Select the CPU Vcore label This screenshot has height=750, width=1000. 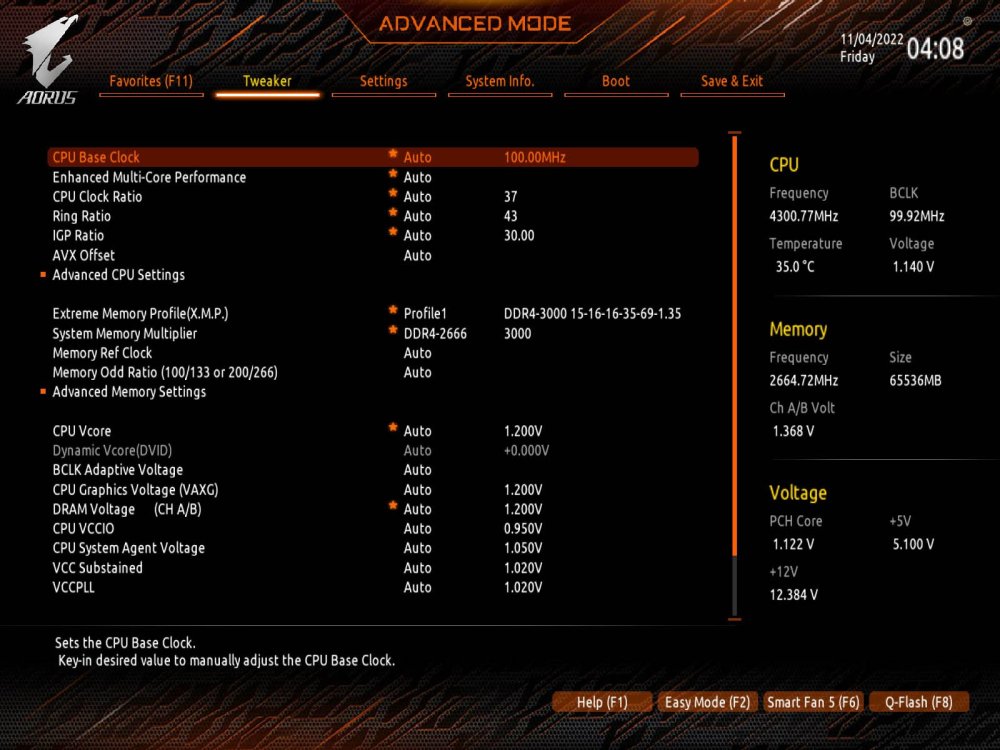pyautogui.click(x=82, y=431)
